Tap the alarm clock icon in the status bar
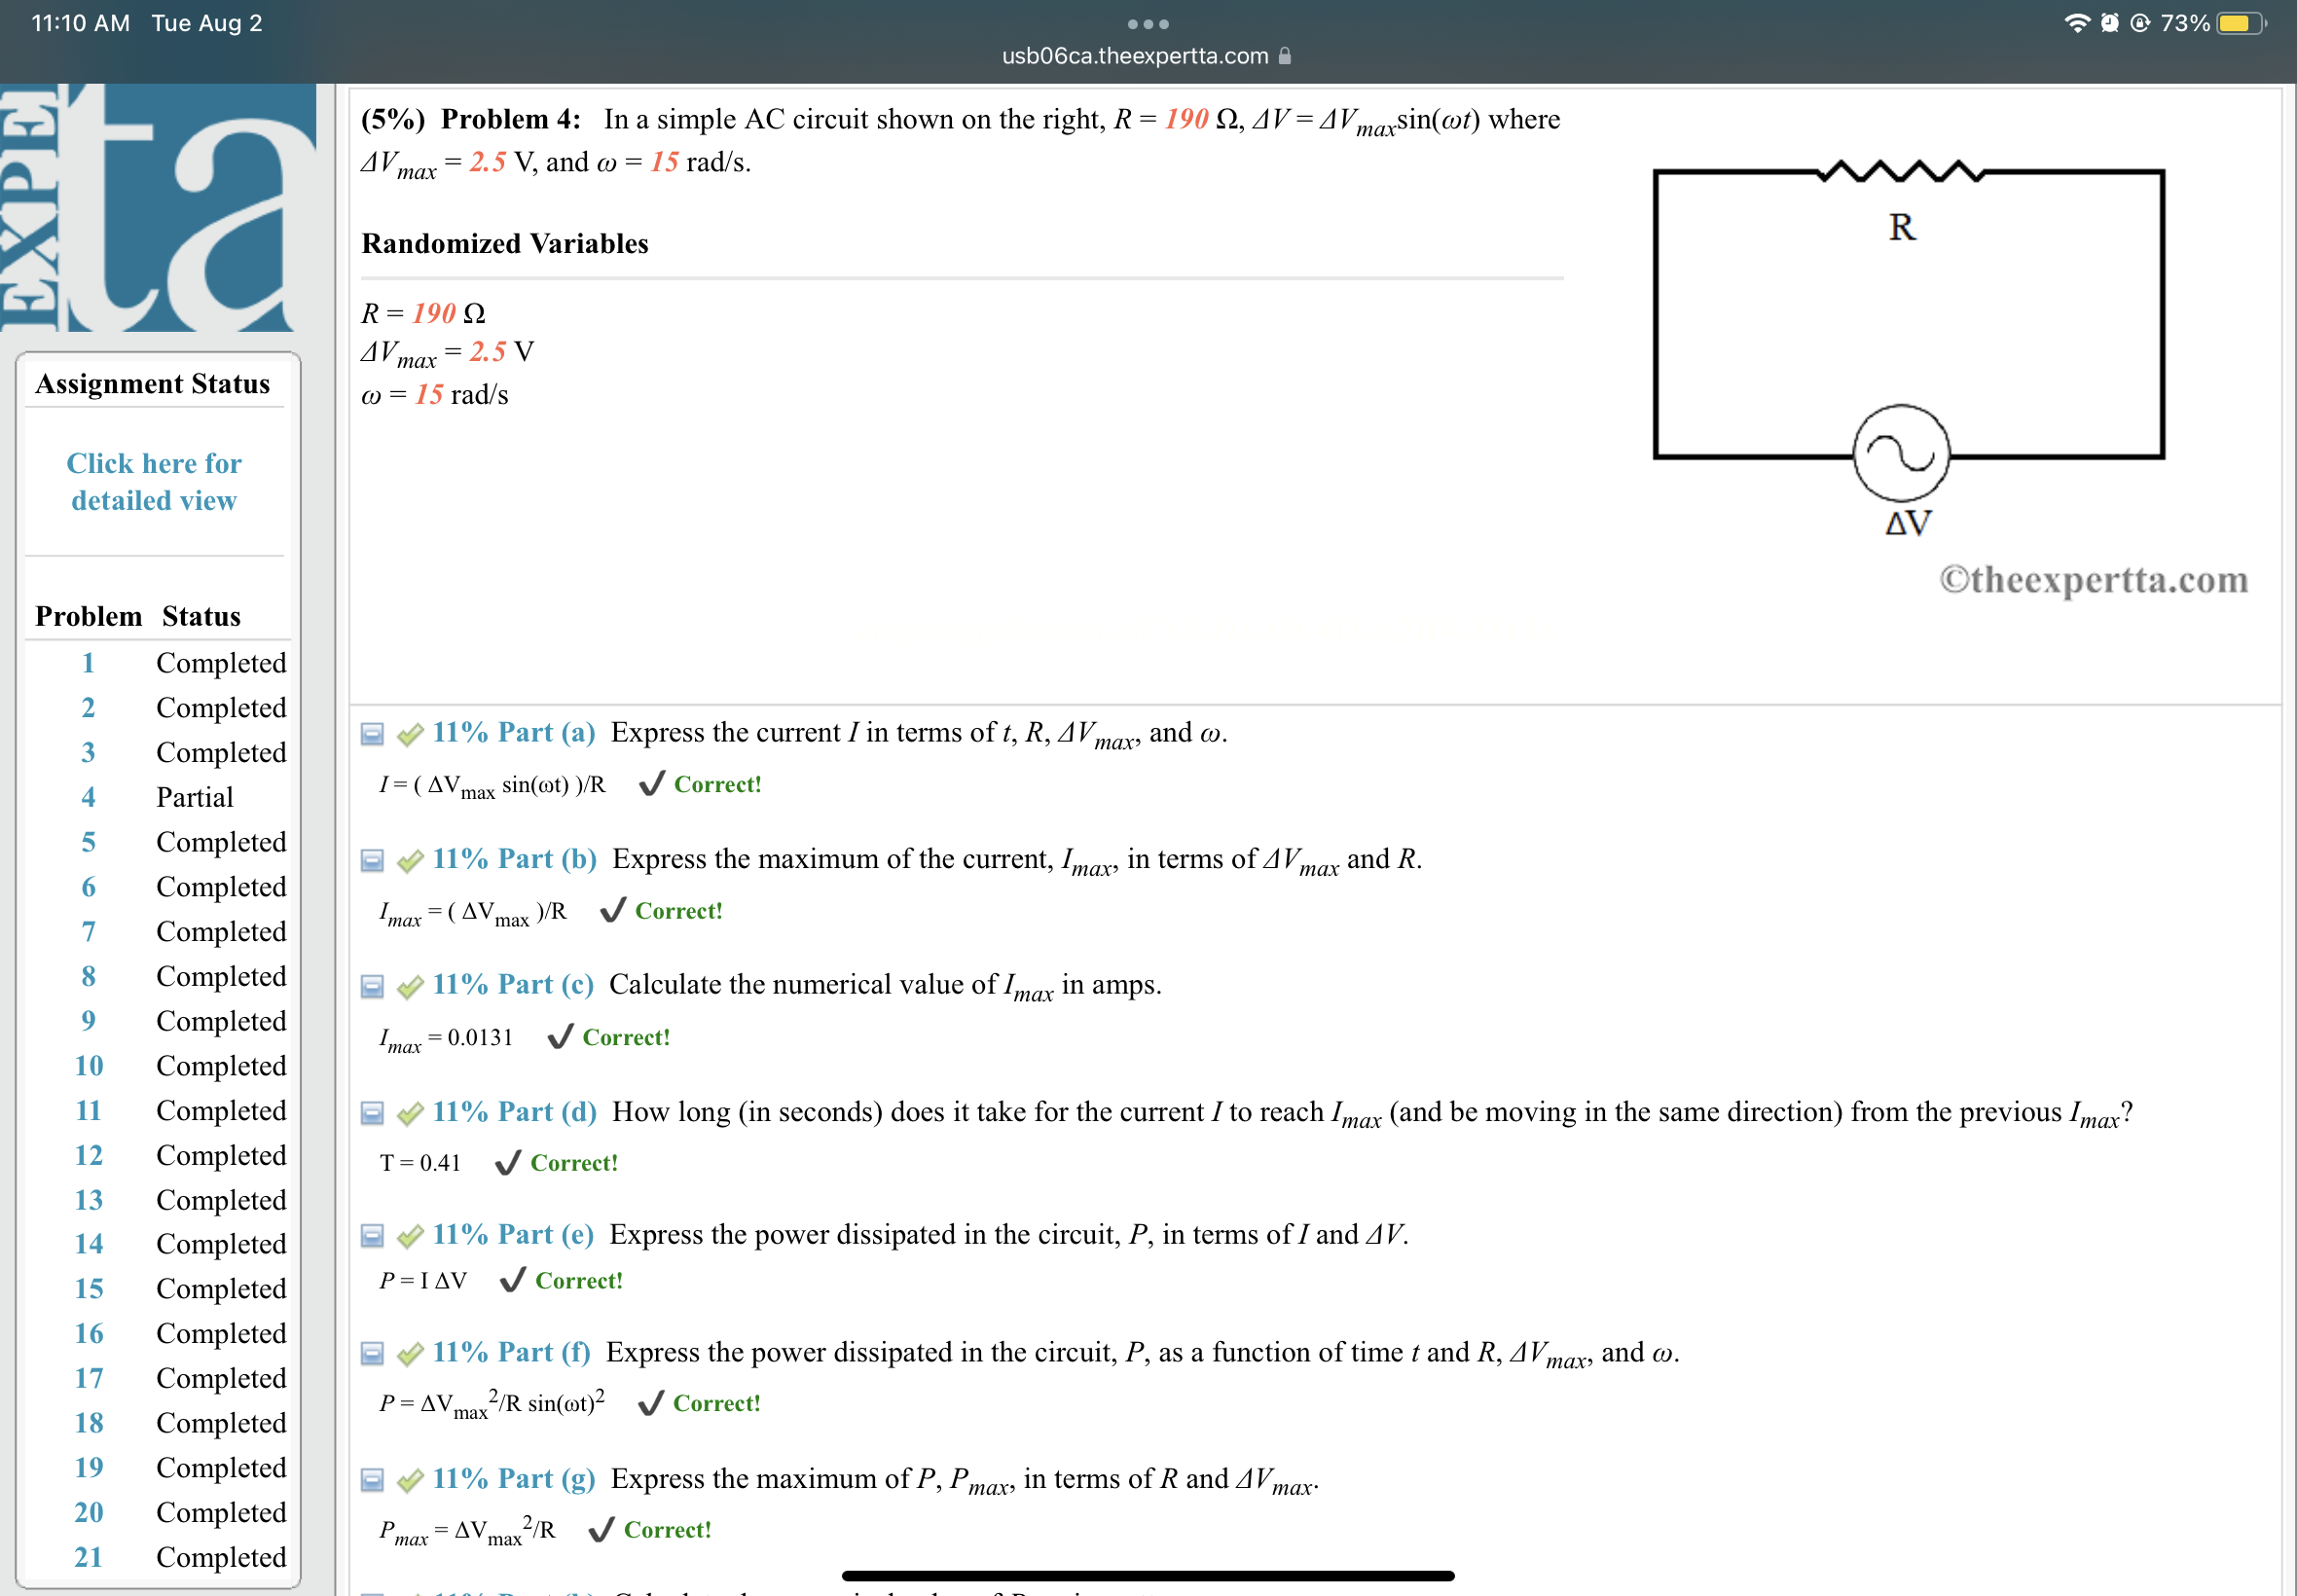The height and width of the screenshot is (1596, 2297). pyautogui.click(x=2109, y=22)
